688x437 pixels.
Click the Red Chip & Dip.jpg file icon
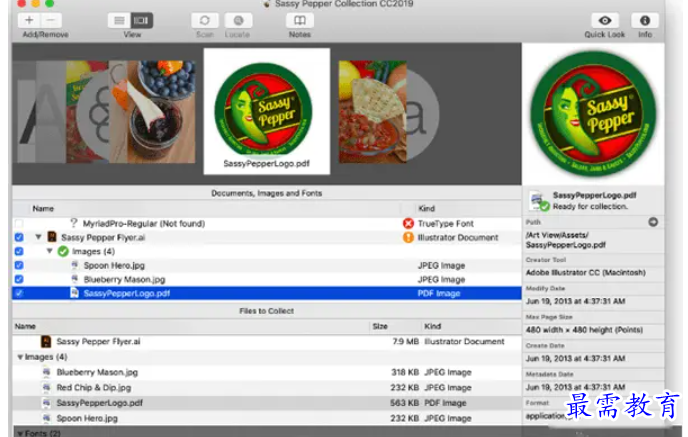46,387
